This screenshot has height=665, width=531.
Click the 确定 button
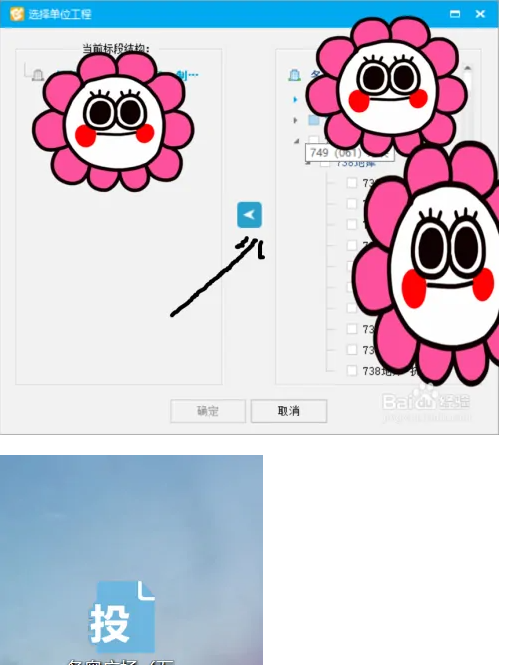tap(208, 411)
